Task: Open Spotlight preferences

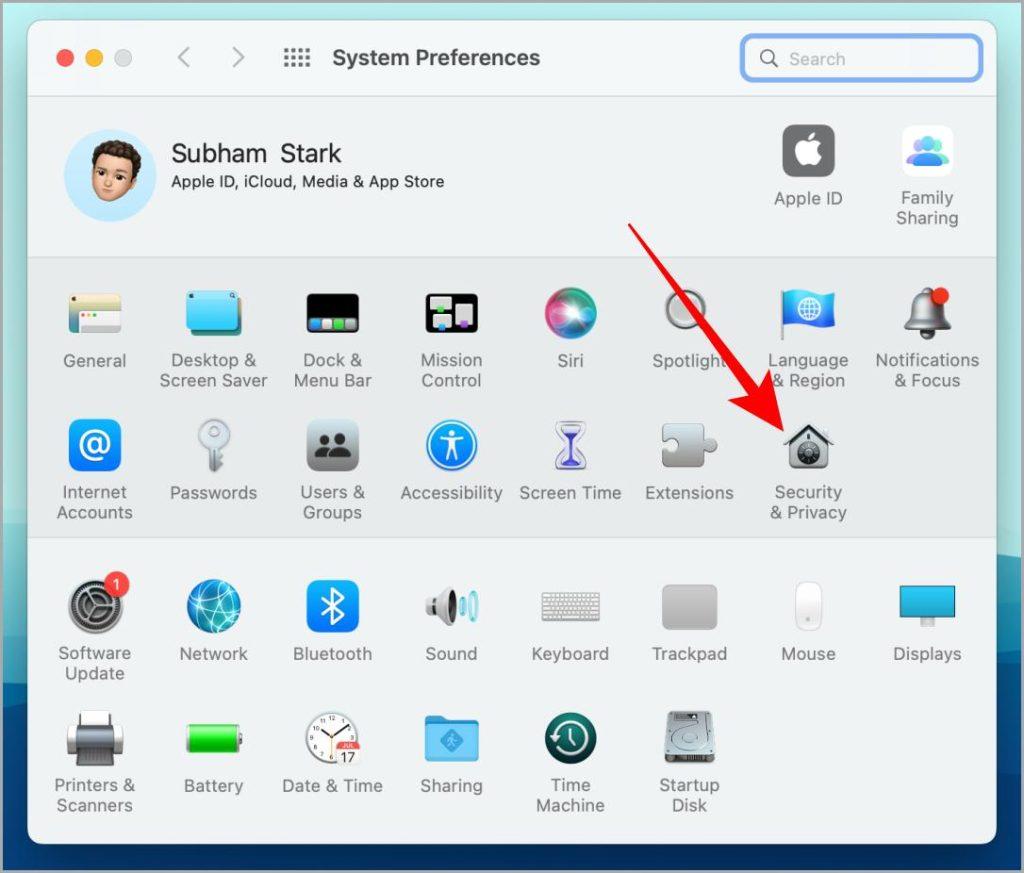Action: 686,312
